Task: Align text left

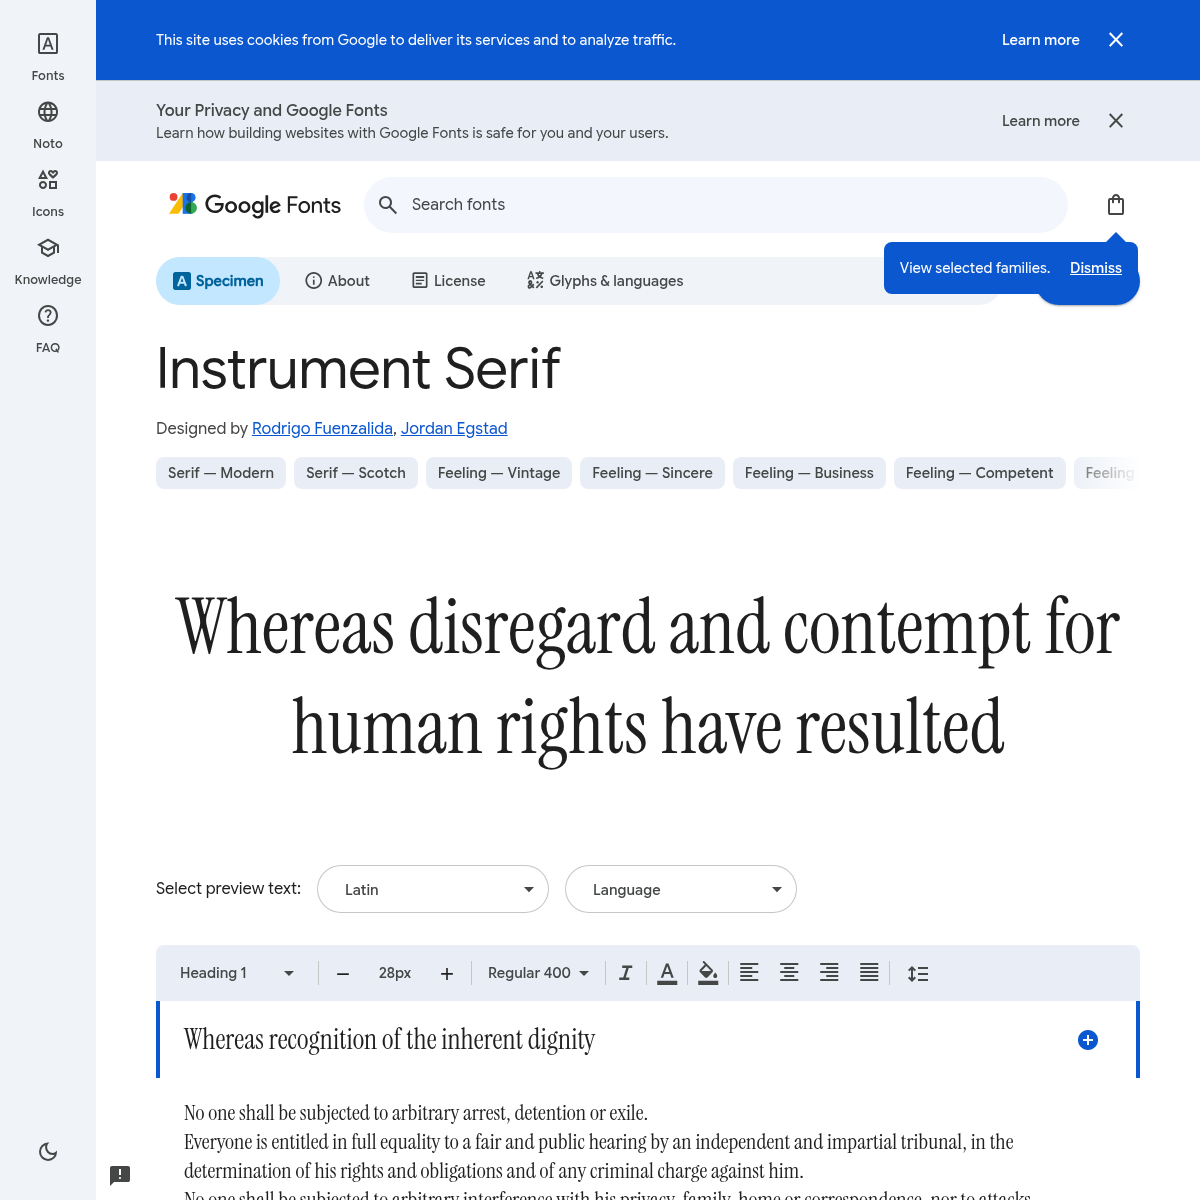Action: click(x=749, y=973)
